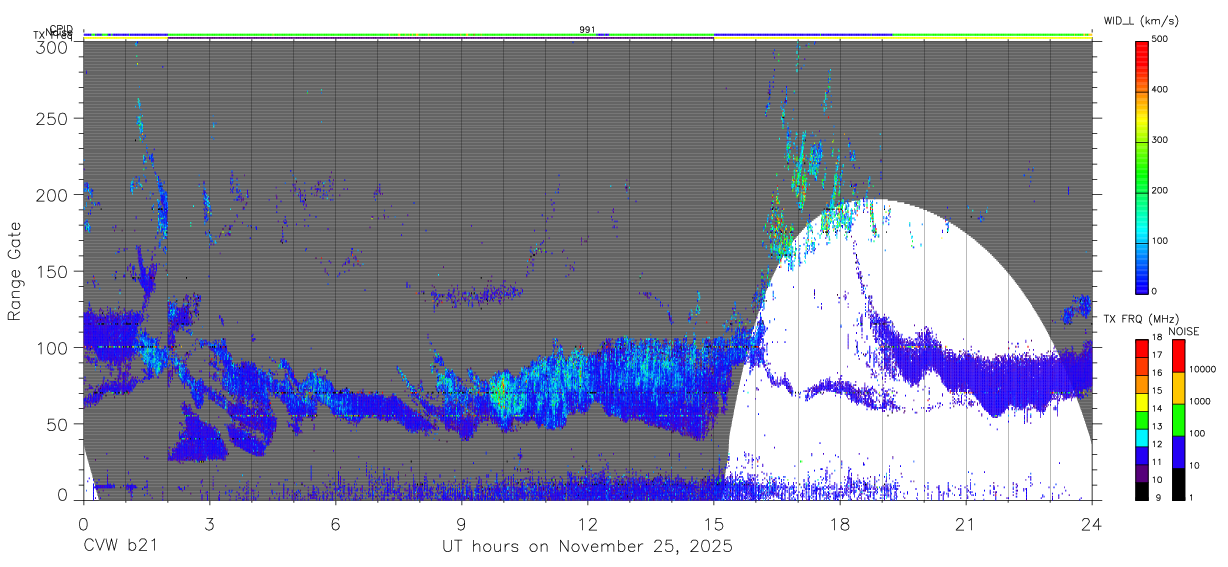1228x567 pixels.
Task: Click the '400' label on the WID color bar
Action: click(x=1161, y=89)
